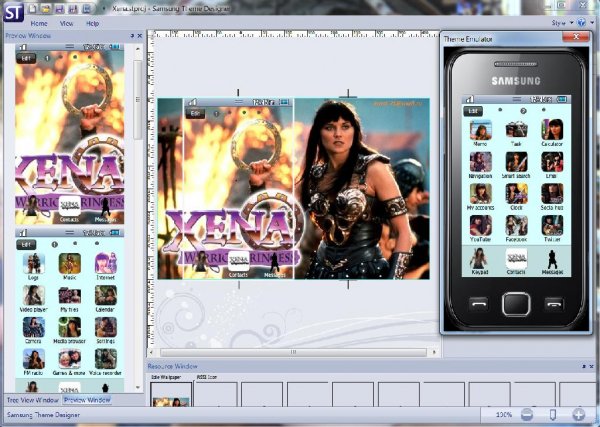
Task: Click Edit on the Preview Window menu screen
Action: (26, 244)
